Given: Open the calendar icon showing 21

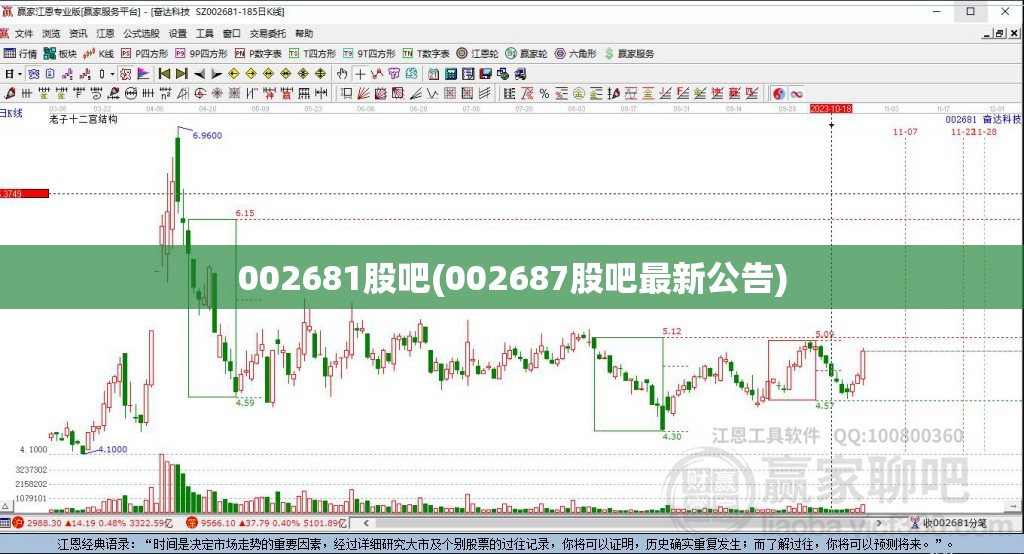Looking at the screenshot, I should click(x=434, y=74).
